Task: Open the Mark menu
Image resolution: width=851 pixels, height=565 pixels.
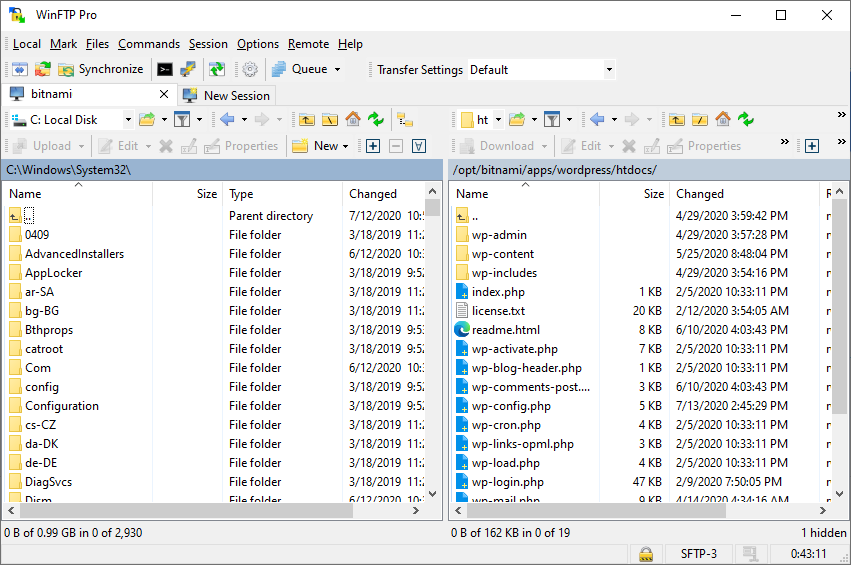Action: click(63, 44)
